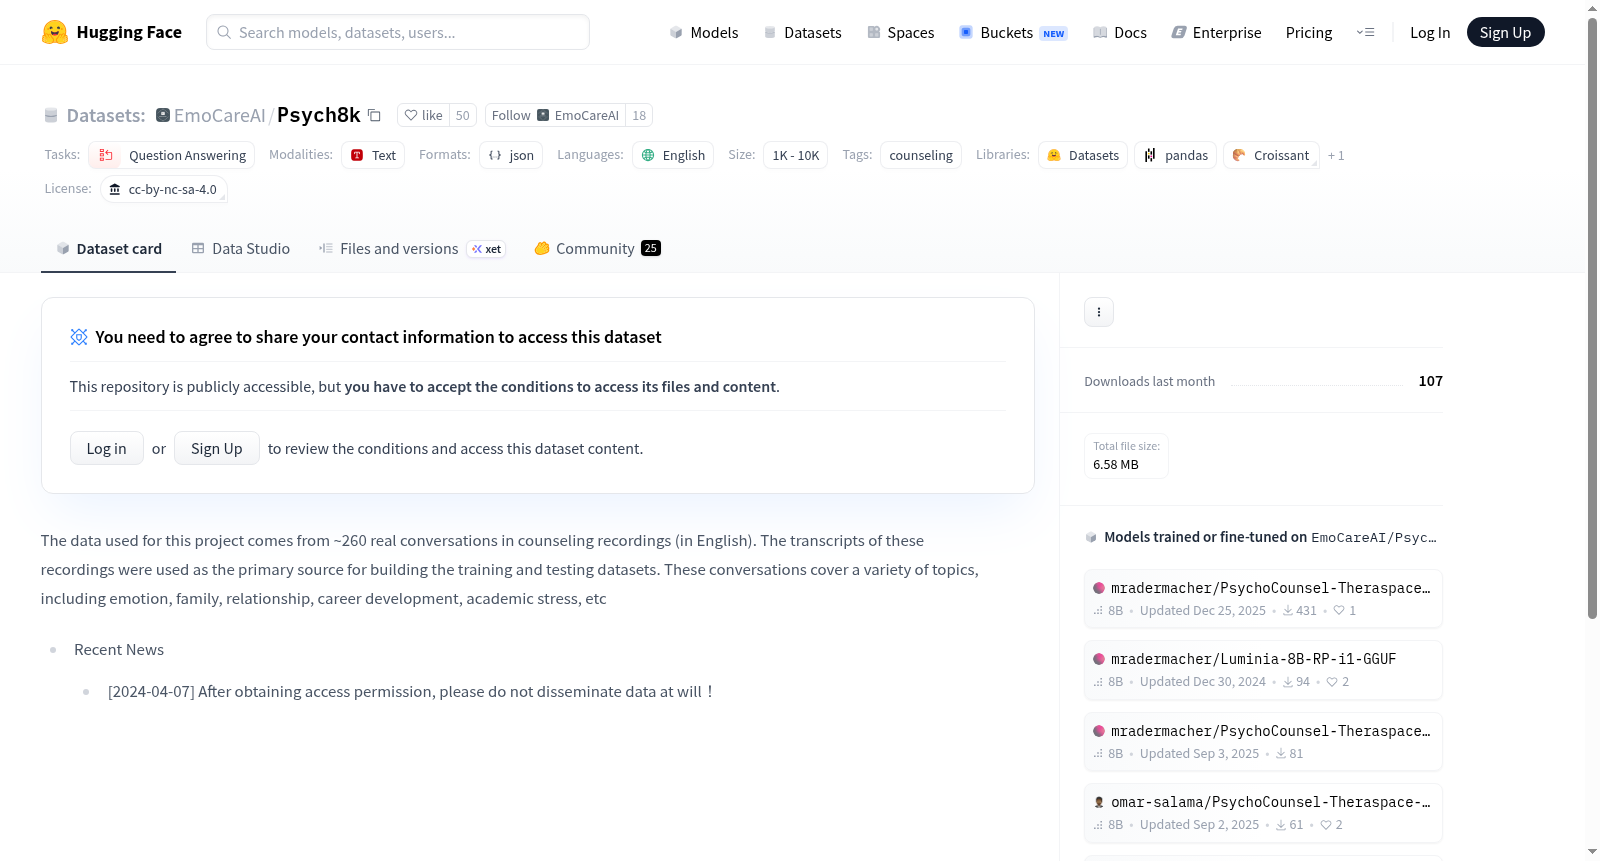This screenshot has height=861, width=1600.
Task: Click the EmoCareAI organization avatar in breadcrumb
Action: [163, 115]
